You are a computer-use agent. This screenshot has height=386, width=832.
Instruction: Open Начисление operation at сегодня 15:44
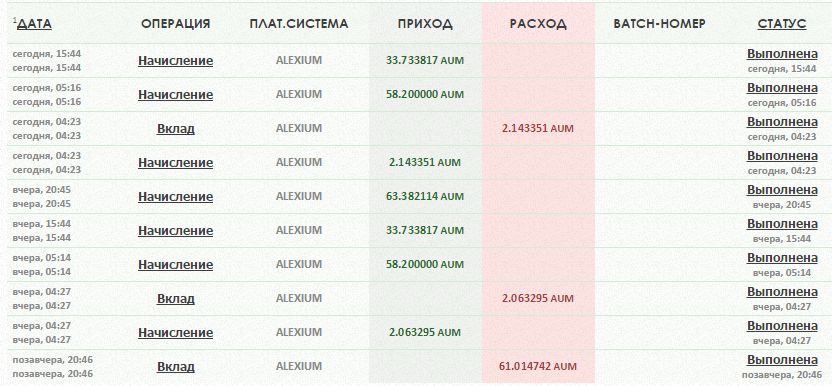coord(176,61)
